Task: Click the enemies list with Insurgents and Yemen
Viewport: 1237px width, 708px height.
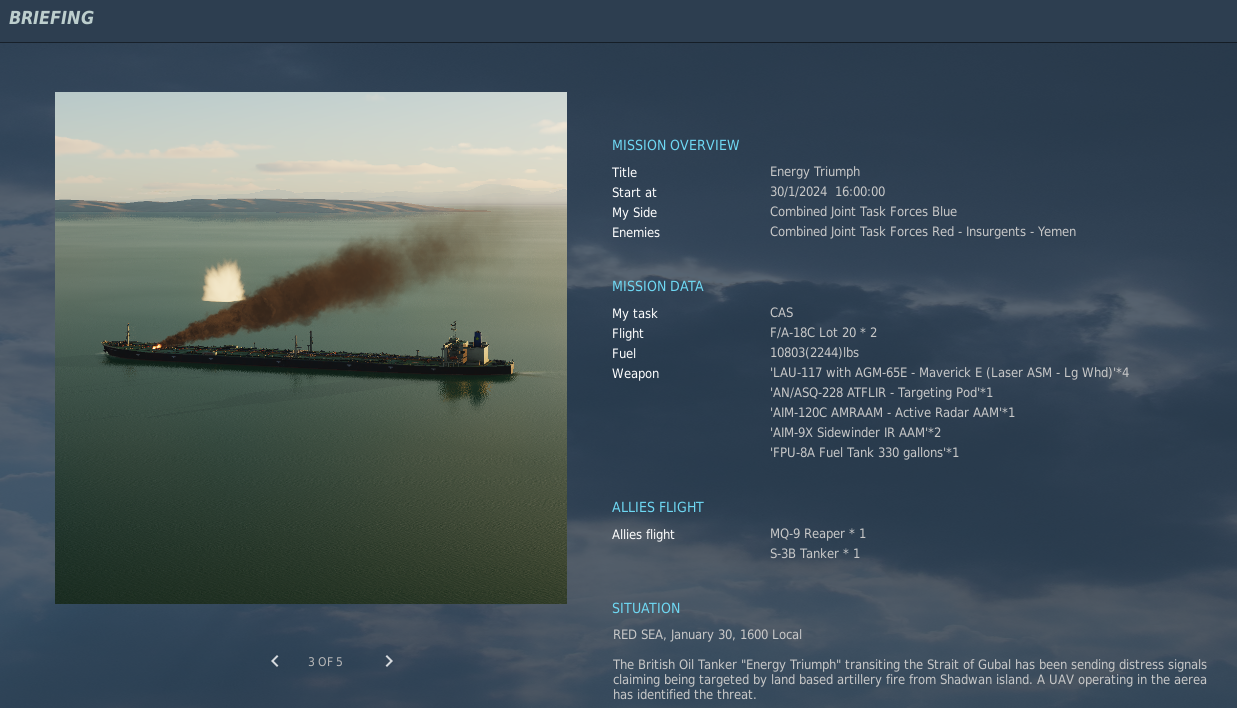Action: [x=922, y=232]
